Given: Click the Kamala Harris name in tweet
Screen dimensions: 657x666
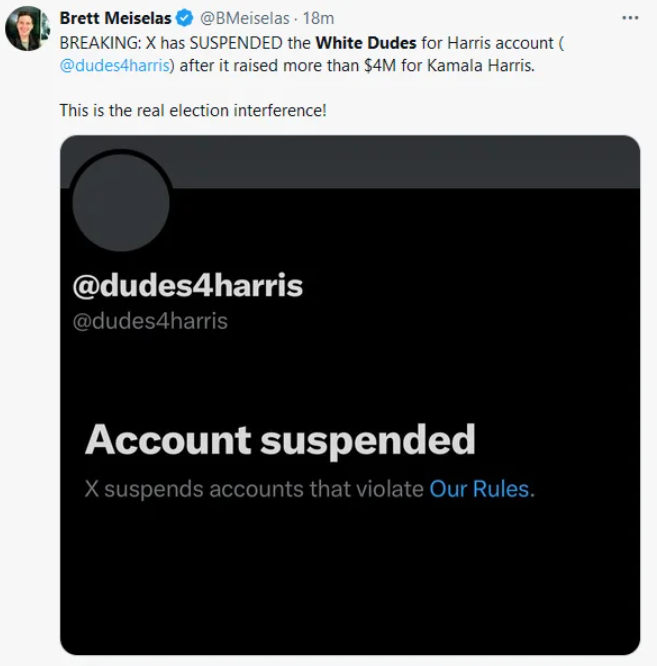Looking at the screenshot, I should click(480, 66).
